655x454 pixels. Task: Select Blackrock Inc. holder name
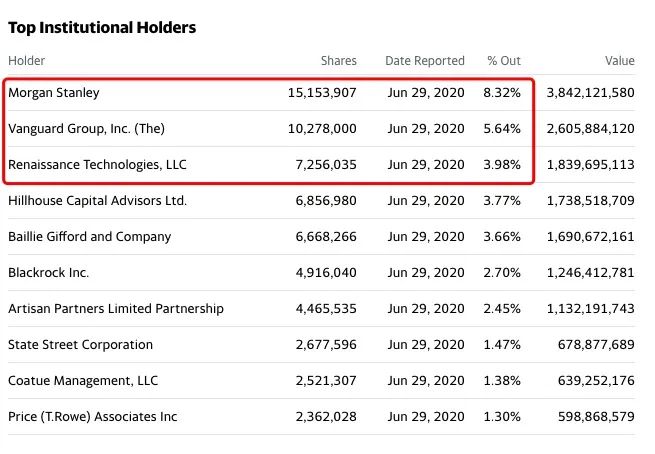pyautogui.click(x=48, y=273)
